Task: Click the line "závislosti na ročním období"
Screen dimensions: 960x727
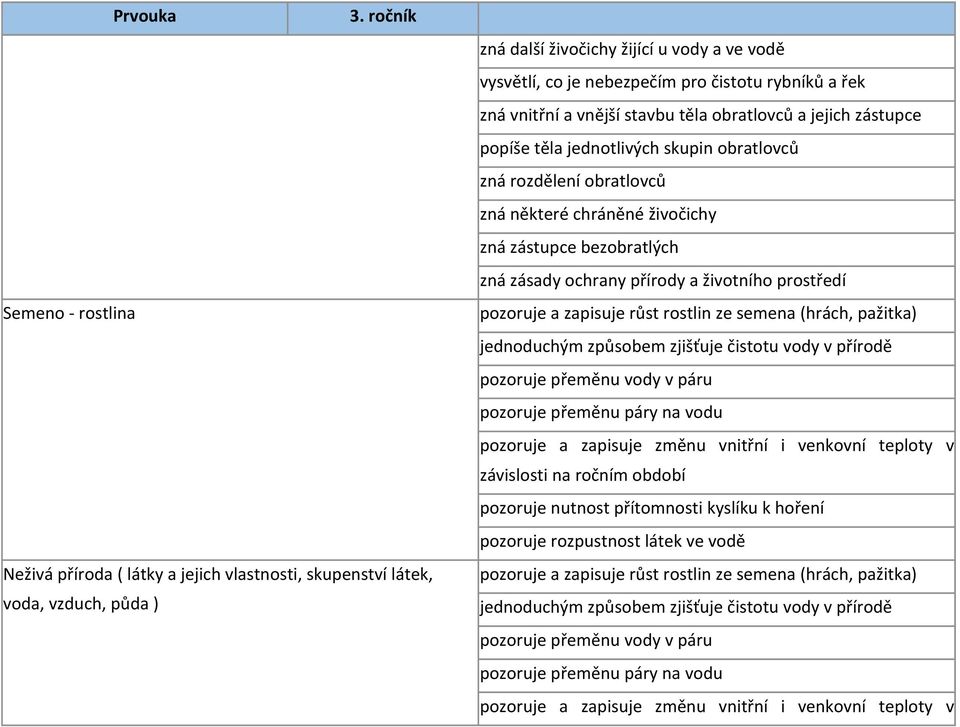Action: 582,475
